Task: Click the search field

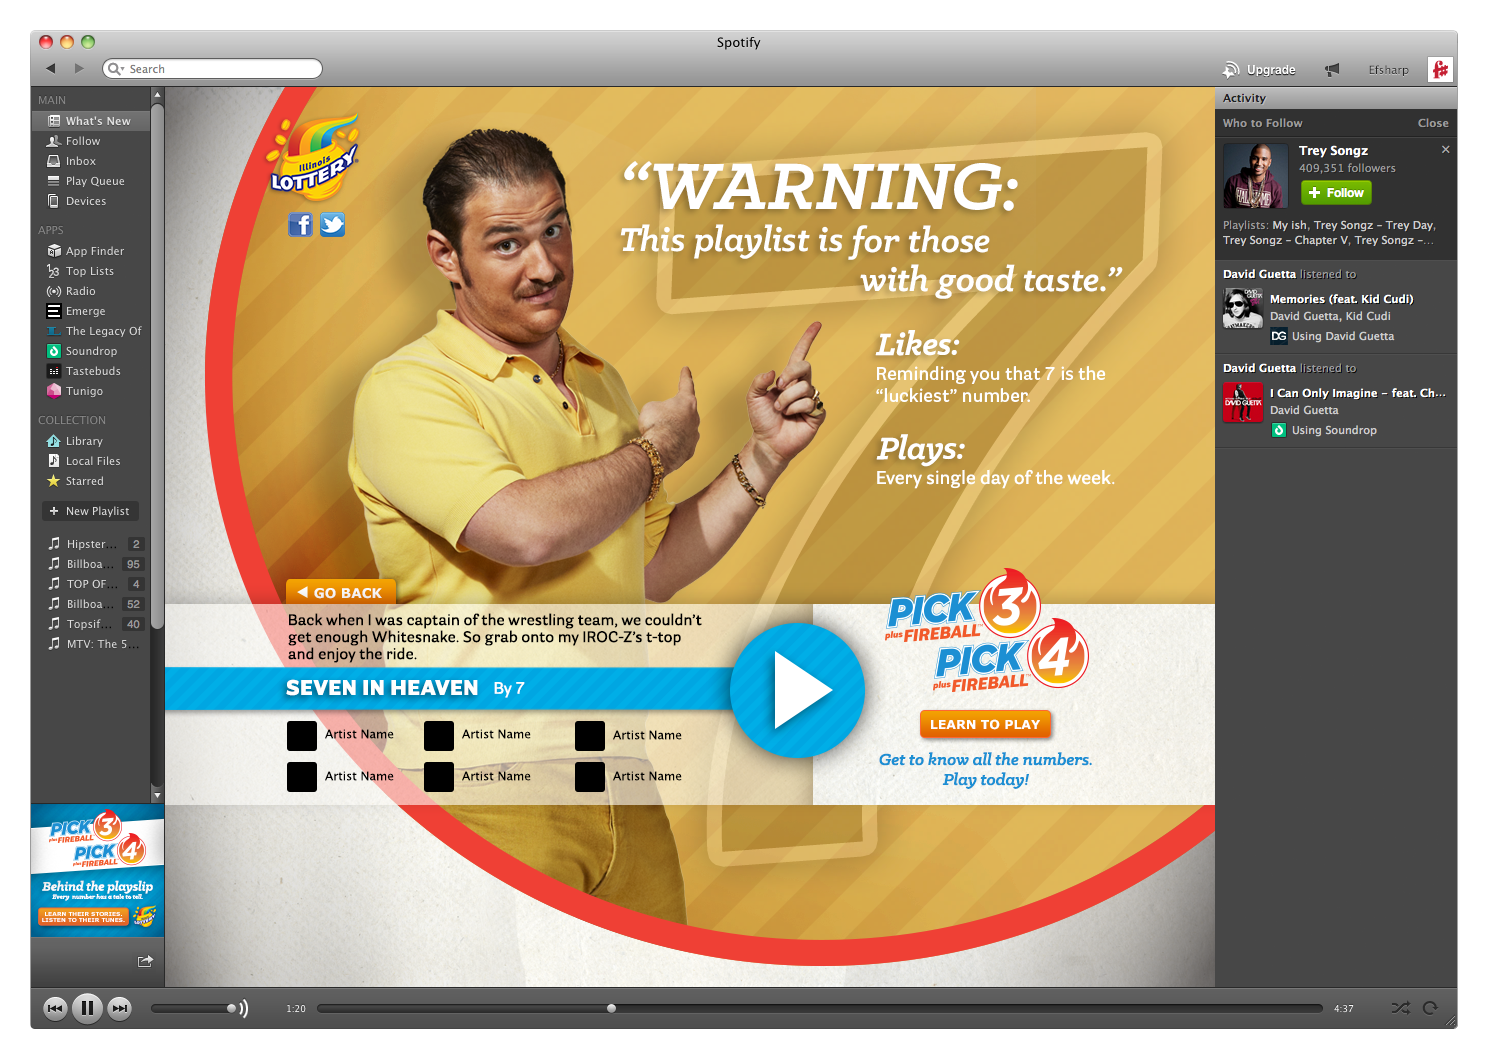Action: point(212,69)
